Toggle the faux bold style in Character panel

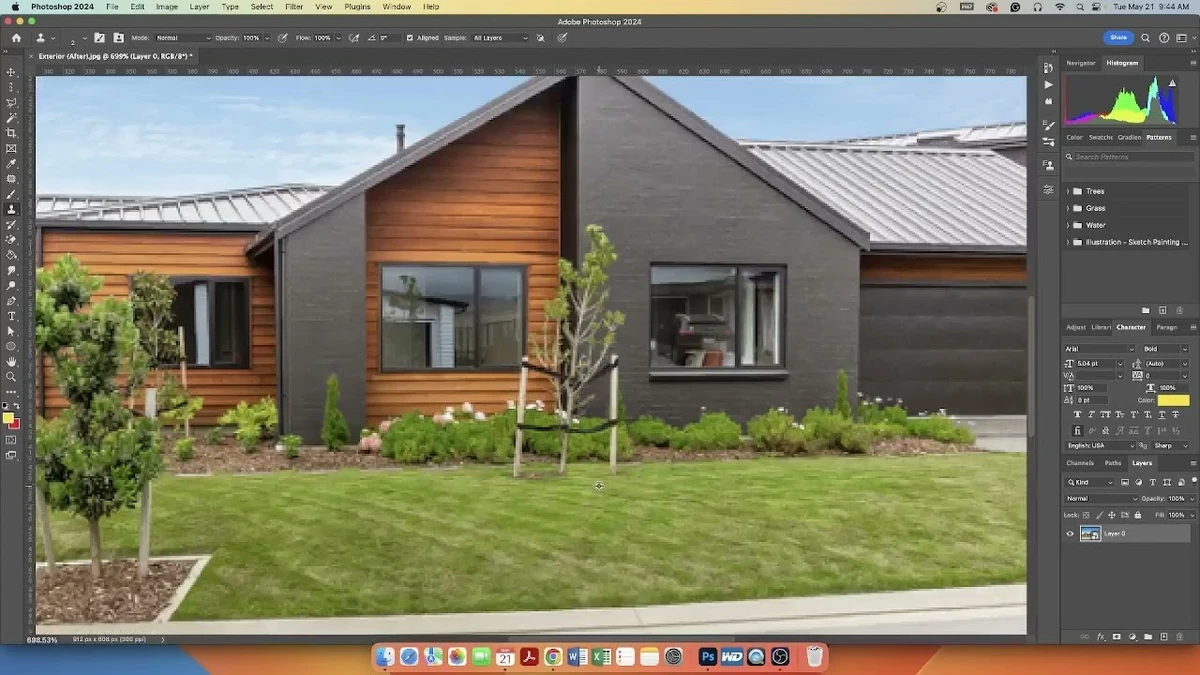tap(1077, 414)
